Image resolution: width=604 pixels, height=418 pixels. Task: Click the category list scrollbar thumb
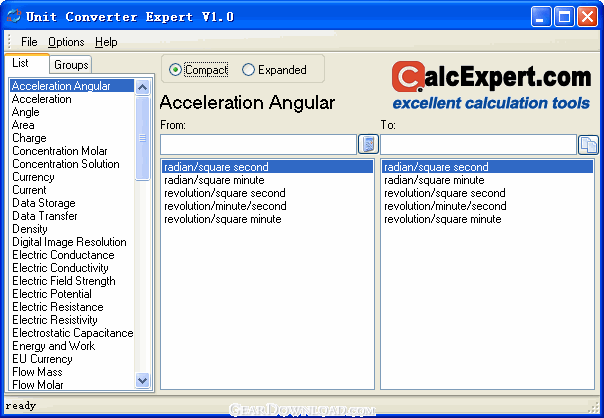point(143,138)
